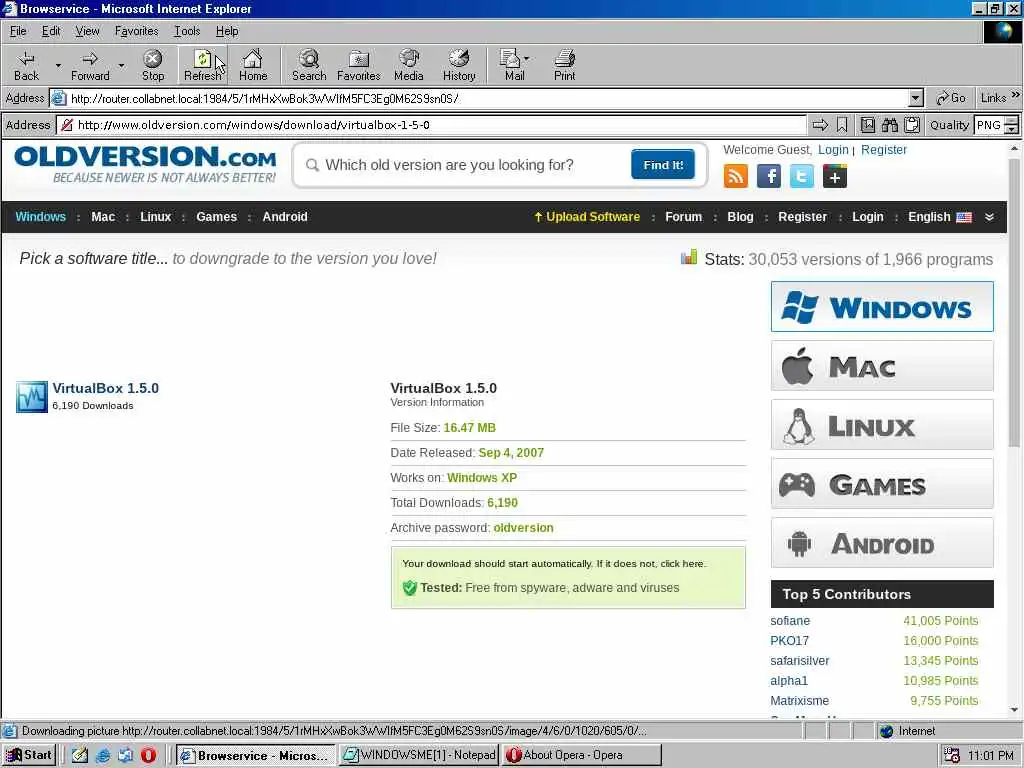The image size is (1024, 768).
Task: Click the Browservice clipboard icon
Action: tap(912, 125)
